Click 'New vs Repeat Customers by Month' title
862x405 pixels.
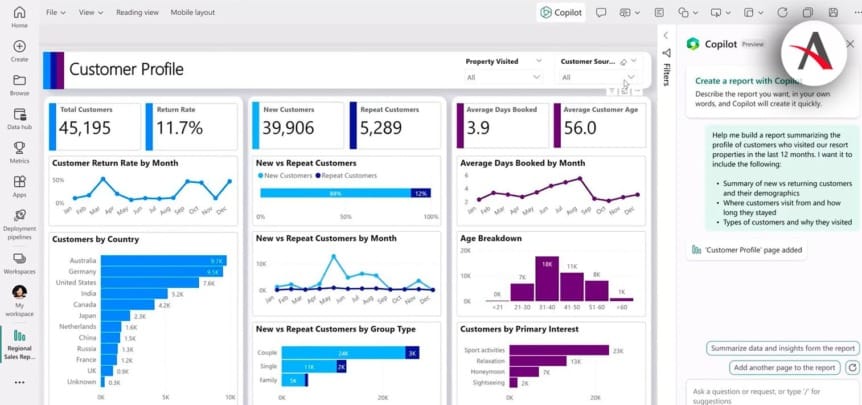pos(326,238)
